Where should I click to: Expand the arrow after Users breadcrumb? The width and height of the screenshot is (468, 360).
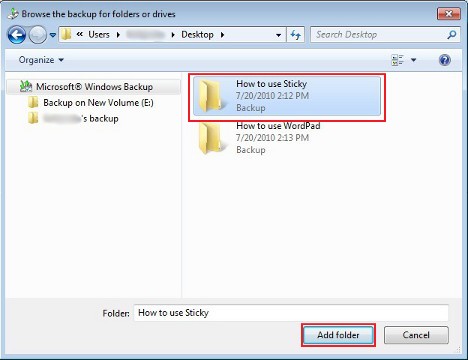[118, 35]
